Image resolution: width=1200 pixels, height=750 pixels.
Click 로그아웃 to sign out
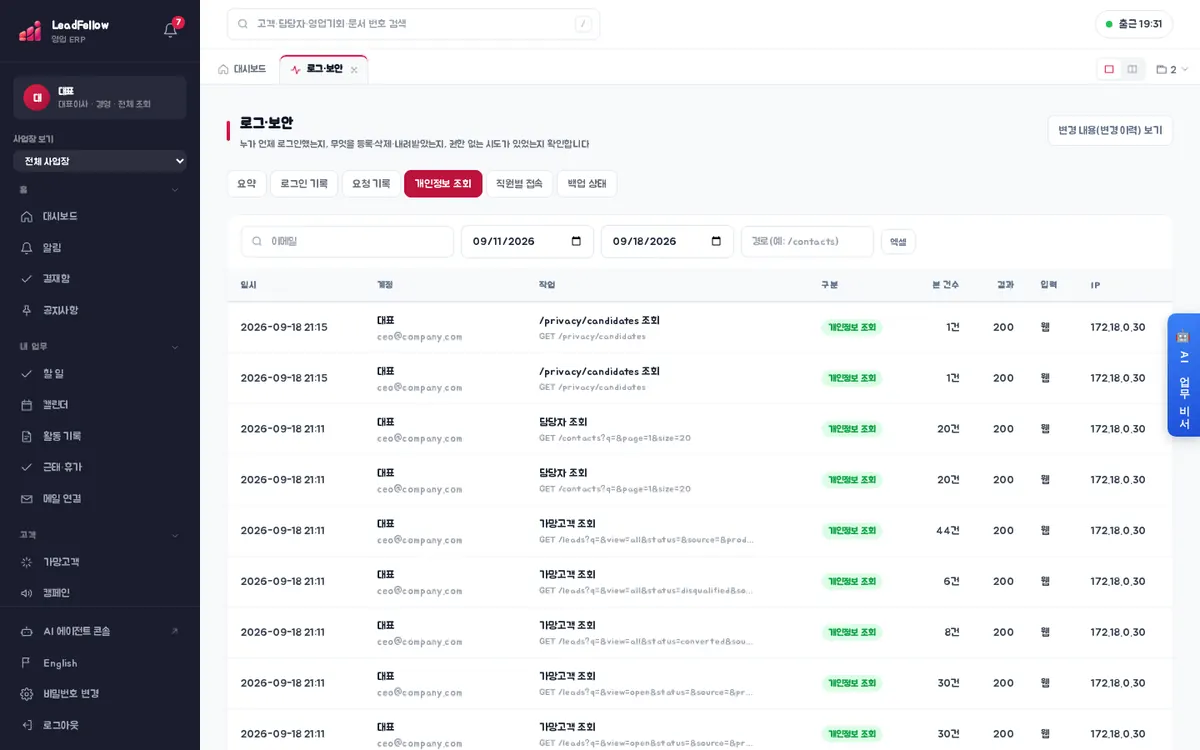(100, 725)
